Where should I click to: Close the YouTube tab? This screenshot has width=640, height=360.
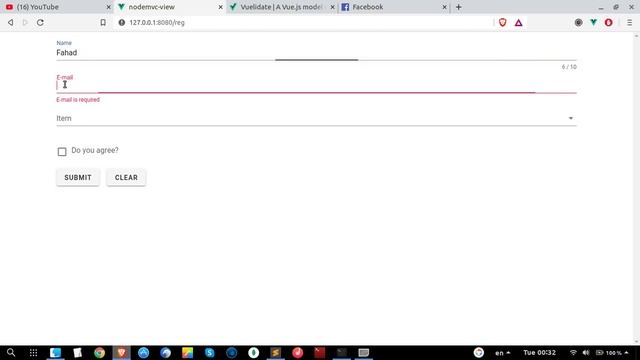click(109, 7)
